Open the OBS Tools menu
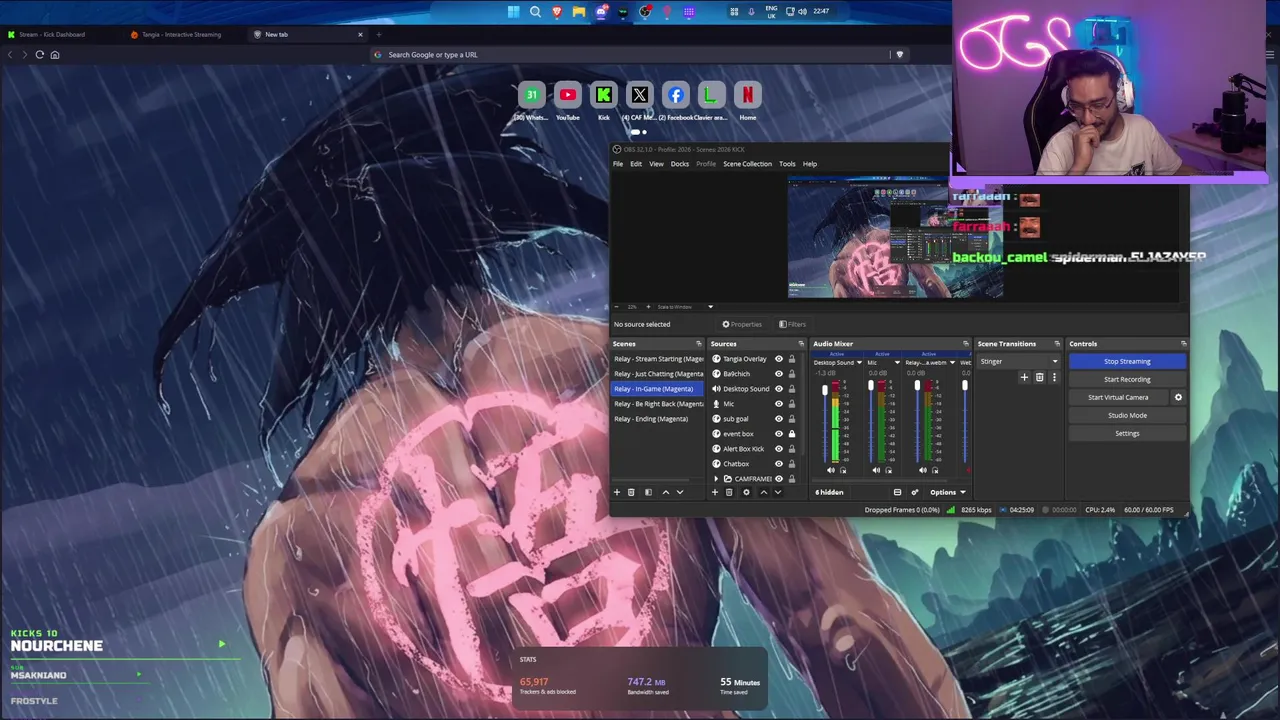This screenshot has width=1280, height=720. (788, 164)
